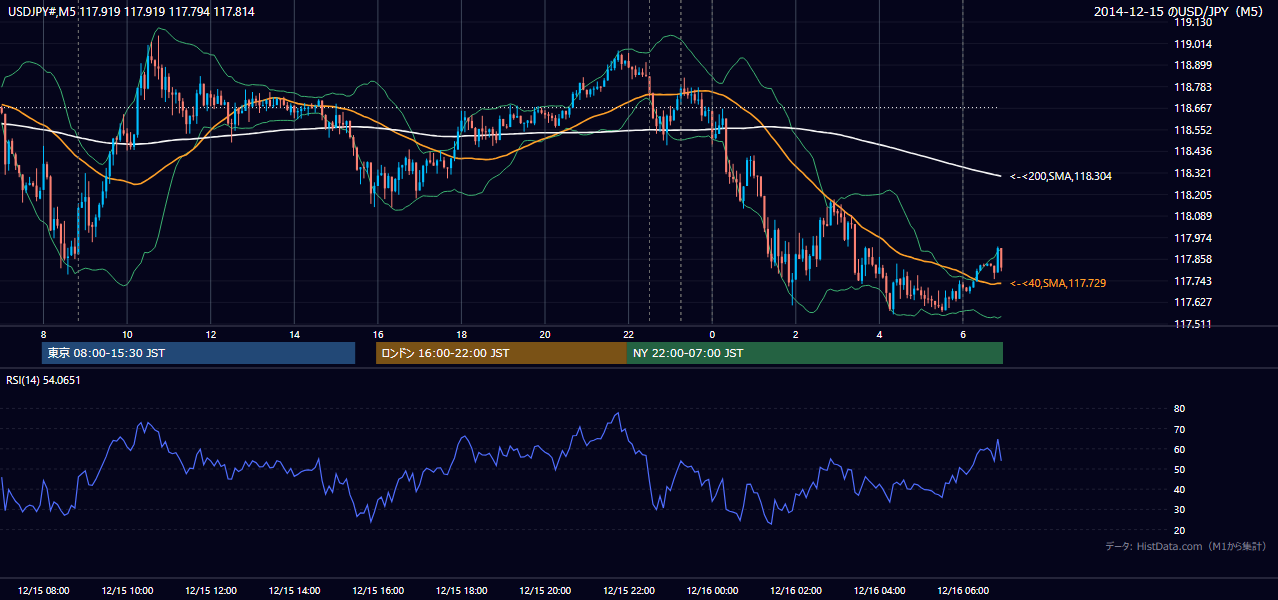
Task: Click the RSI axis level 70
Action: pyautogui.click(x=1179, y=429)
